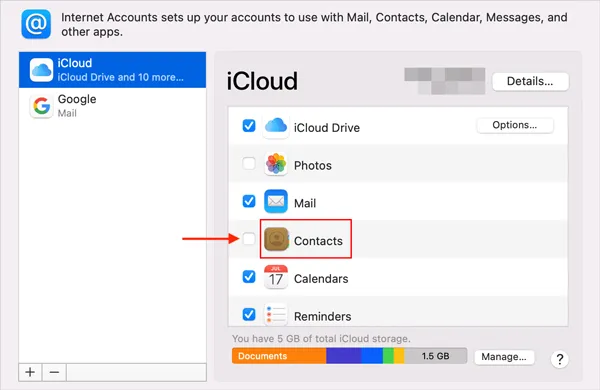Screen dimensions: 600x390
Task: Click the Contacts label text
Action: coord(318,241)
